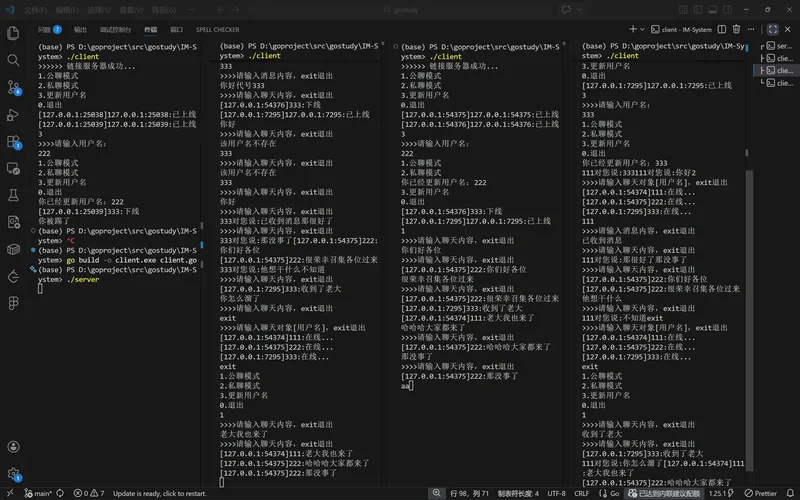This screenshot has height=500, width=800.
Task: Click the share arrow icon in activity bar
Action: point(13,276)
